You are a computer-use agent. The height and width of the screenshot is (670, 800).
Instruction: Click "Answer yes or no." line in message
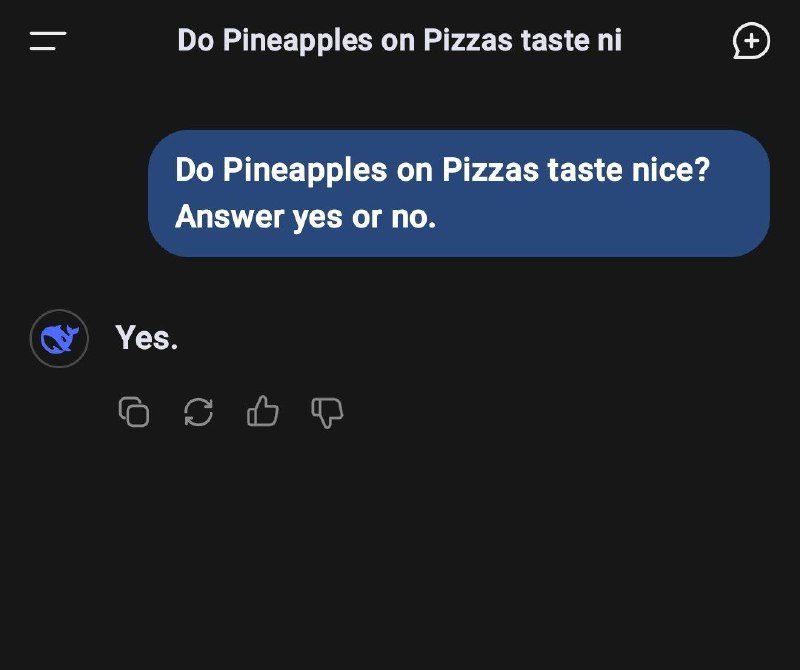click(x=306, y=217)
